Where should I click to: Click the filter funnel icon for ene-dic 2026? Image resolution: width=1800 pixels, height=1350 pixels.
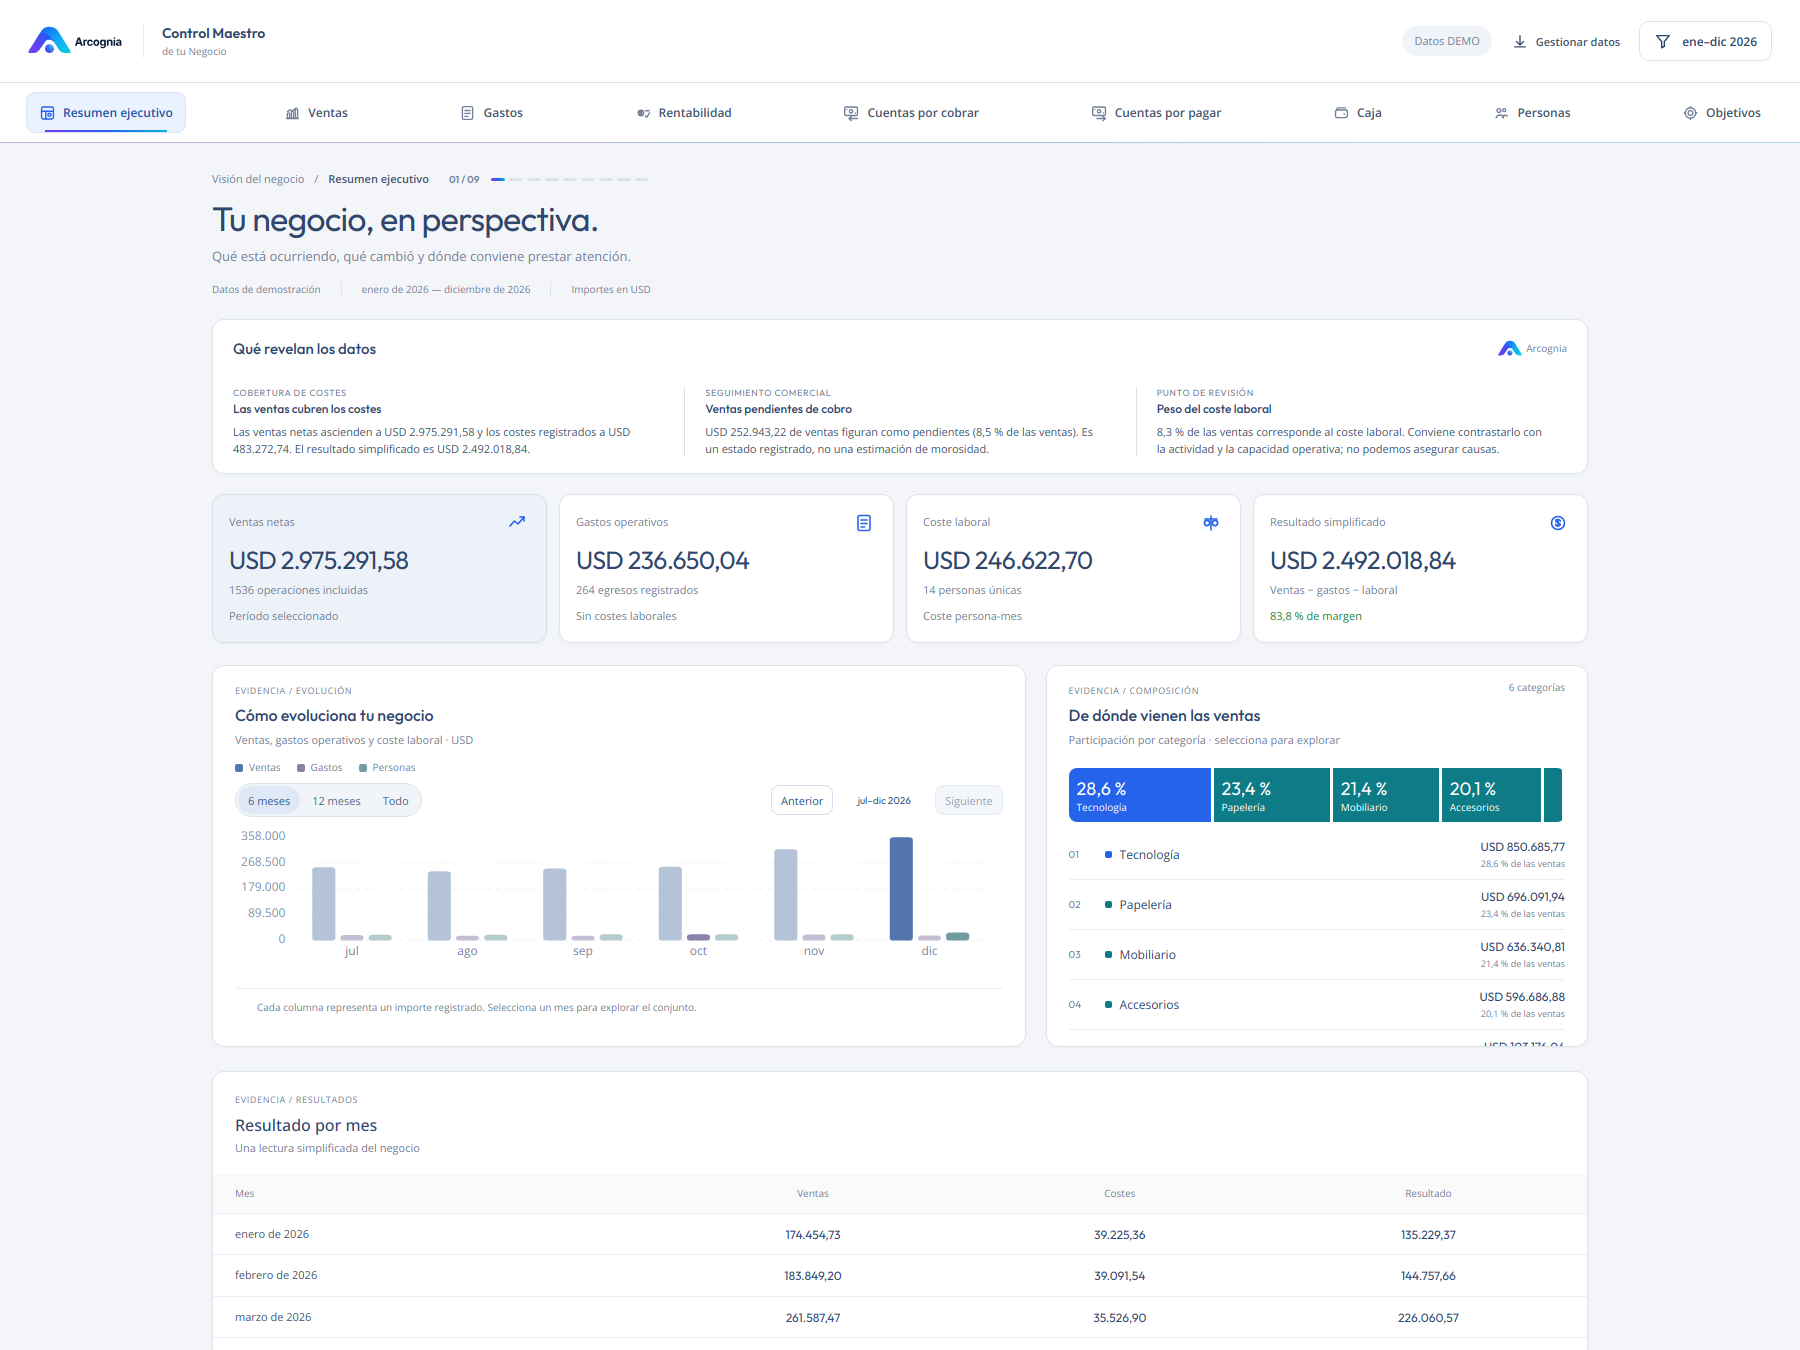(x=1663, y=42)
